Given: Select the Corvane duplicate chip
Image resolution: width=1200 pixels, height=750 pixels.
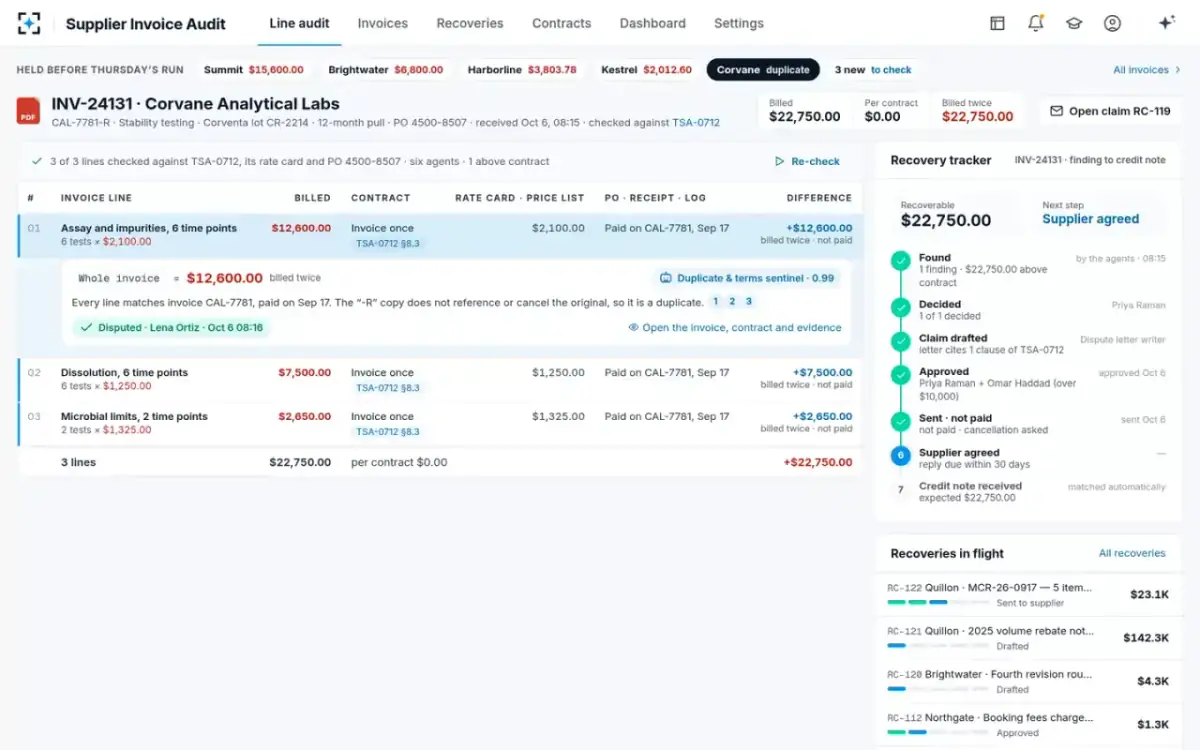Looking at the screenshot, I should (763, 70).
